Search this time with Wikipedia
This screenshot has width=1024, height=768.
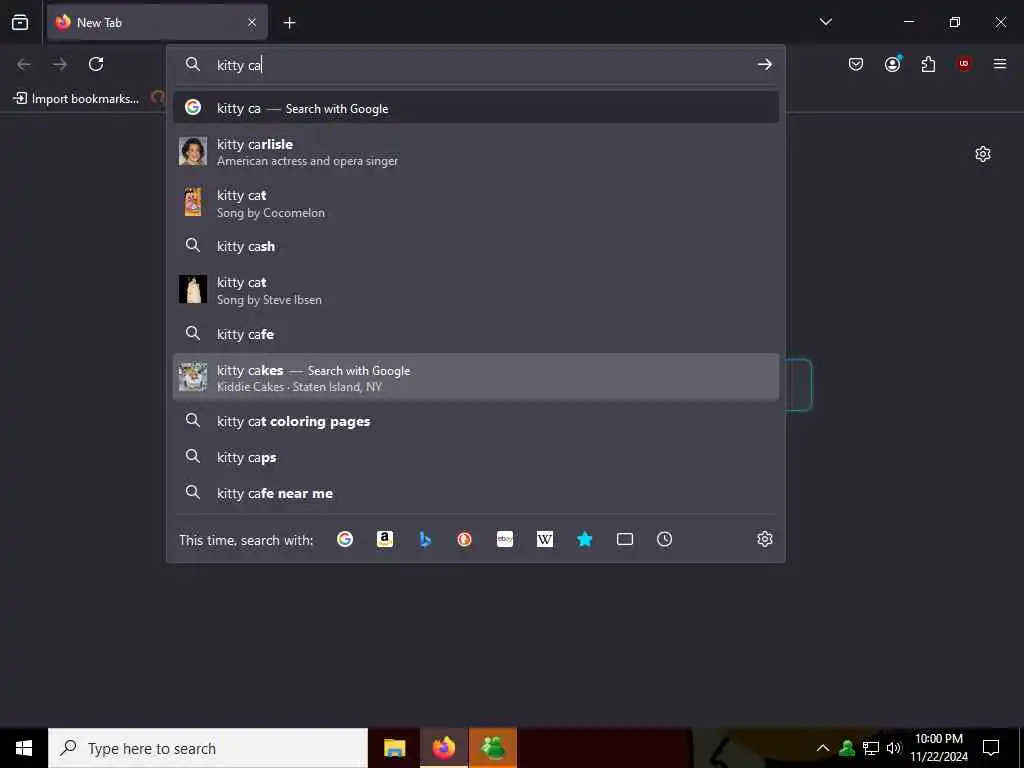click(545, 539)
